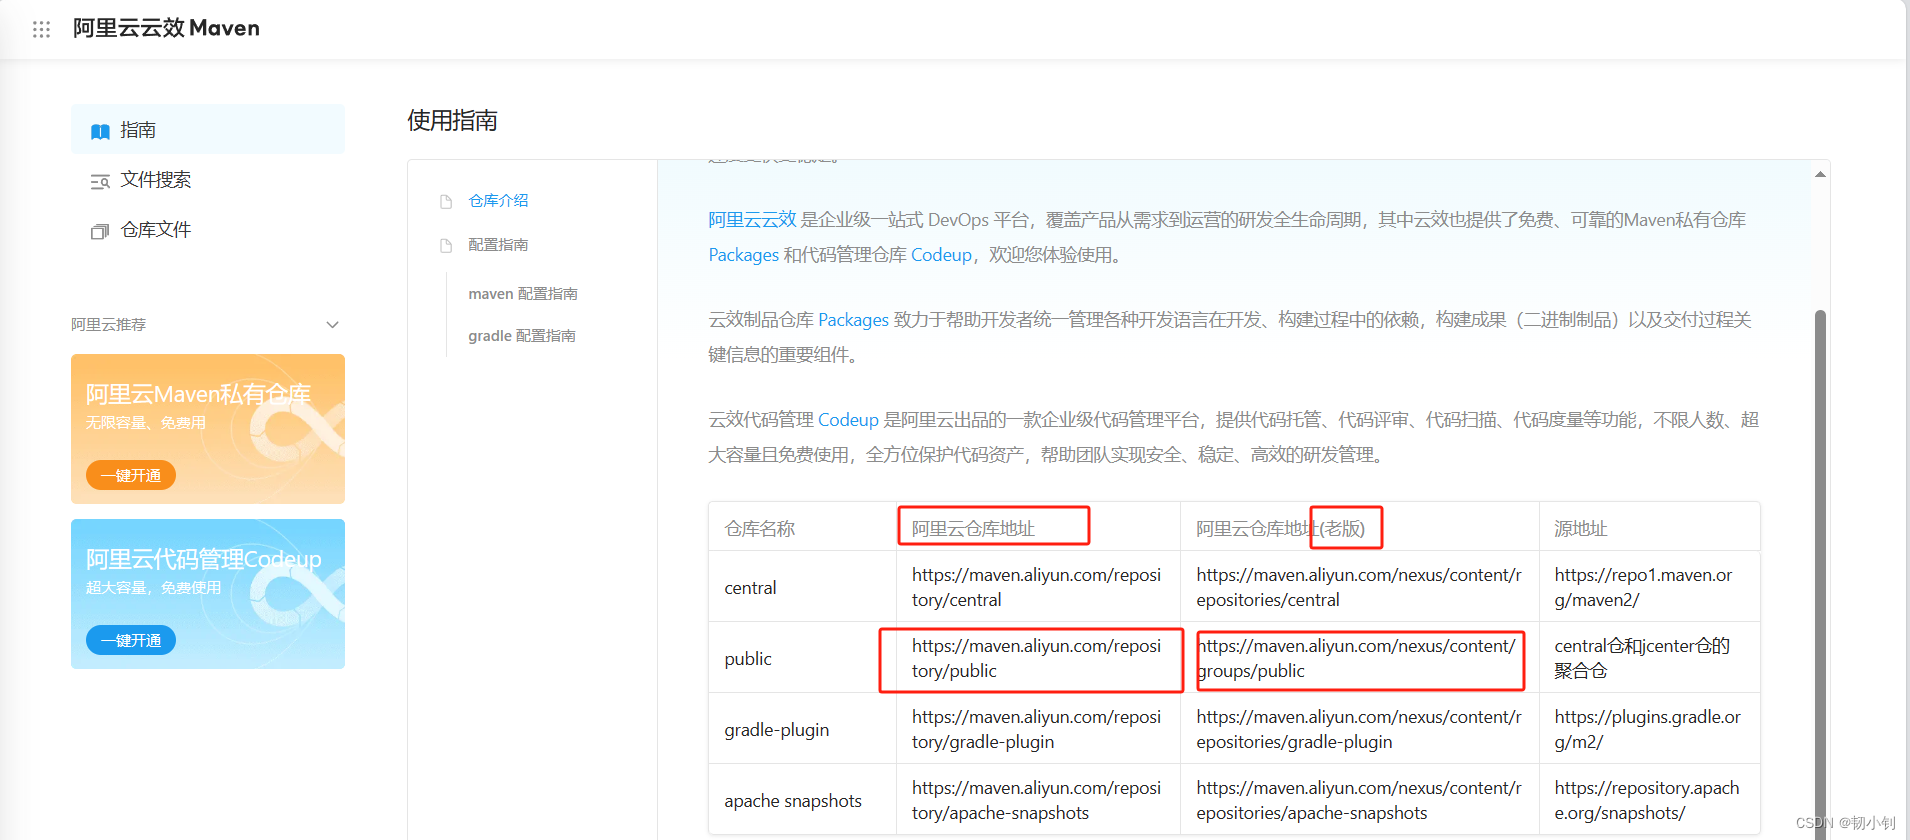Screen dimensions: 1910x840
Task: Follow the Packages link in first paragraph
Action: pos(743,255)
